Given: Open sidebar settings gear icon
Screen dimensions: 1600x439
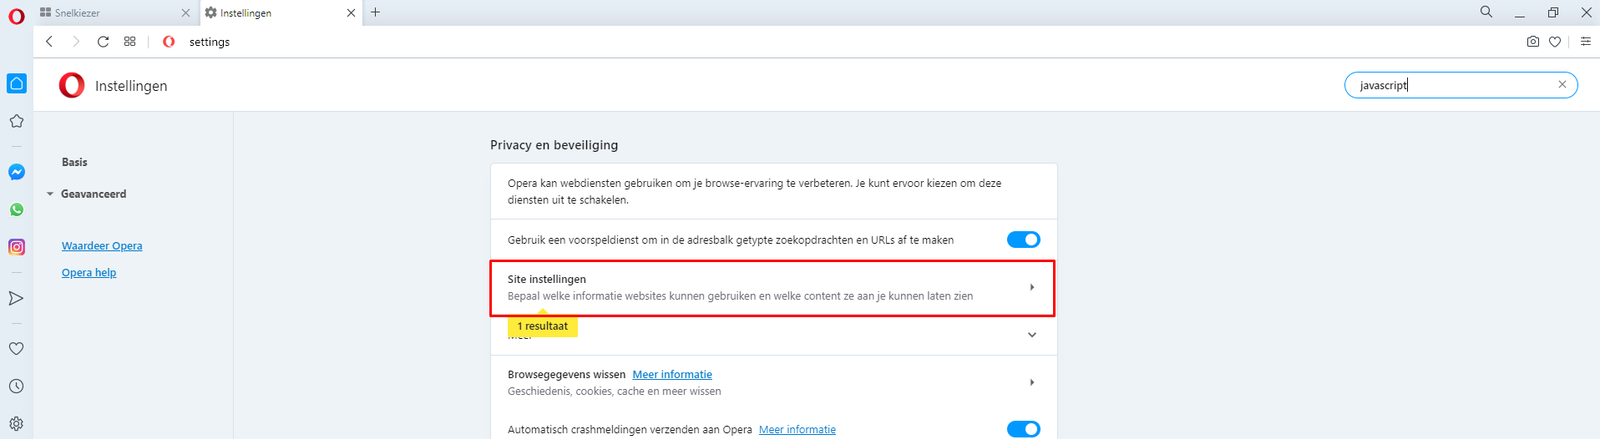Looking at the screenshot, I should (x=17, y=424).
